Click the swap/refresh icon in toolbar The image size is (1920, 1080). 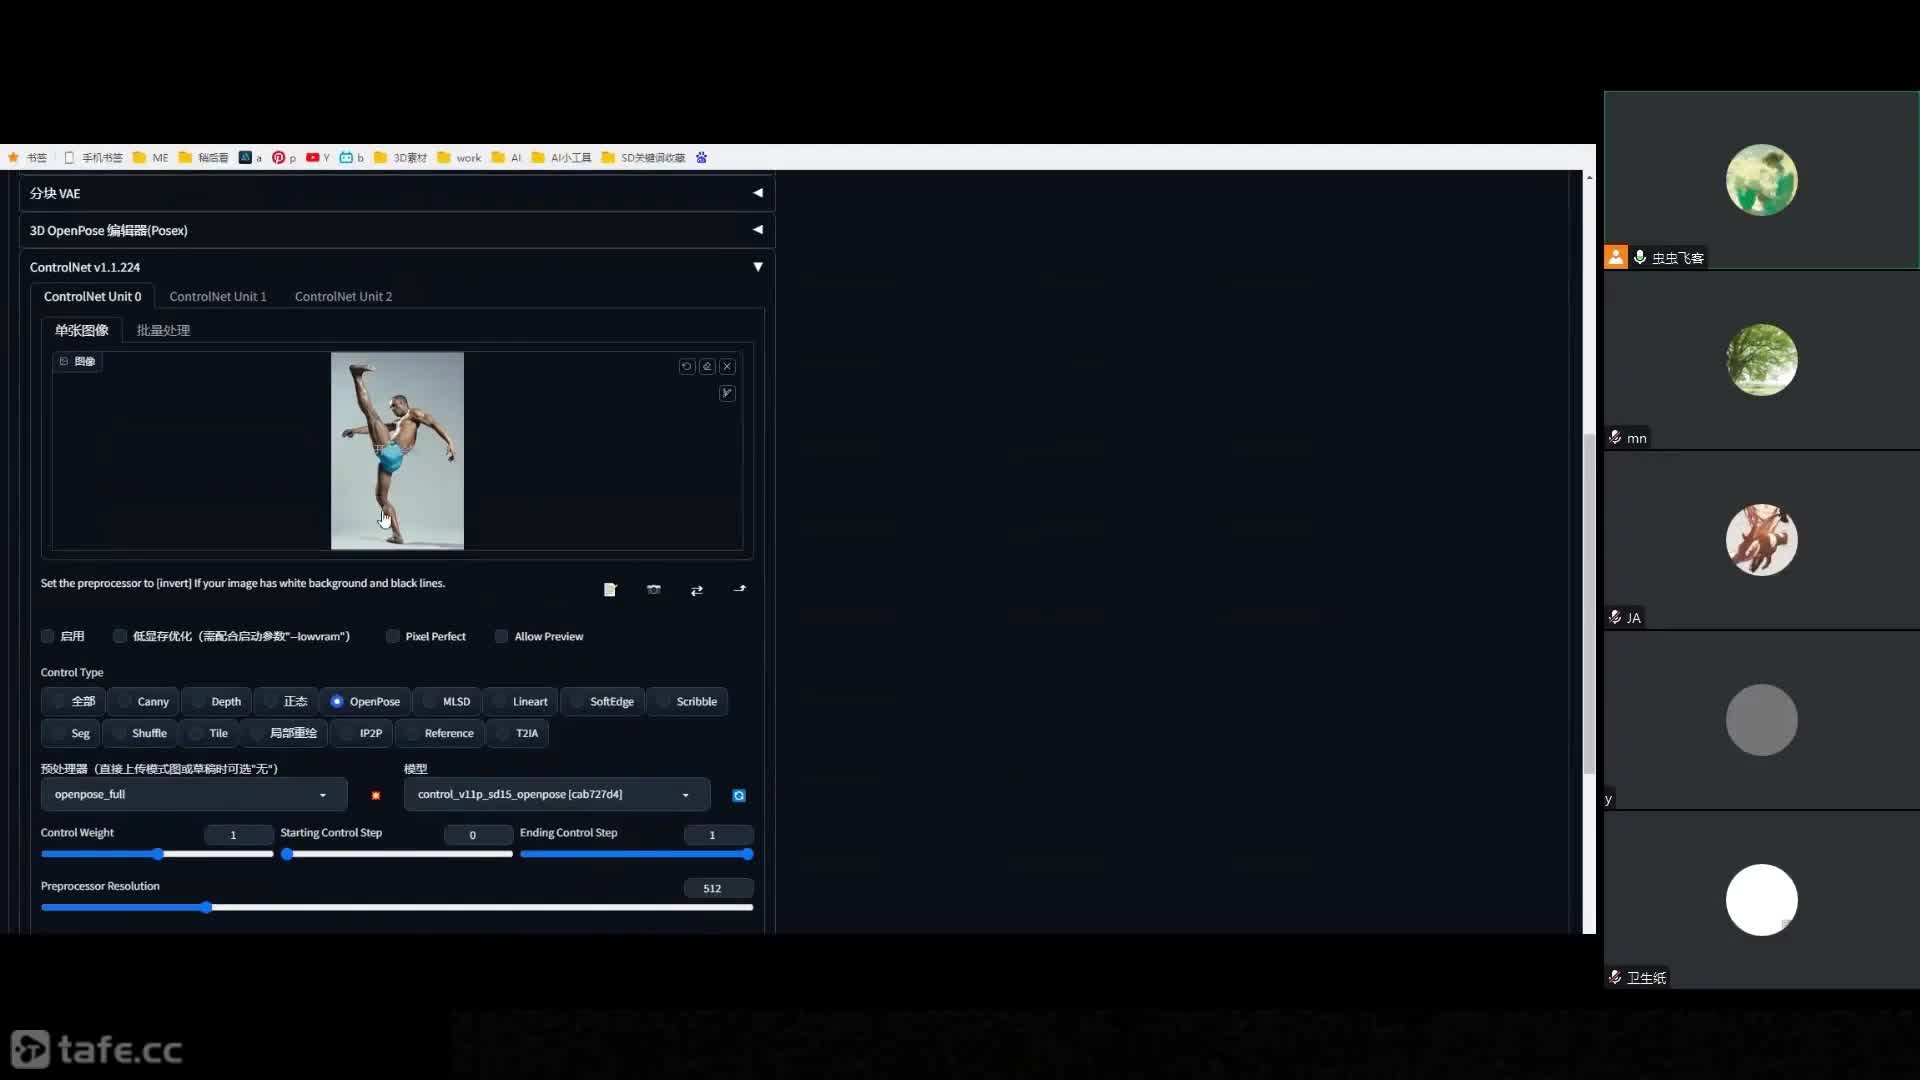pyautogui.click(x=695, y=589)
